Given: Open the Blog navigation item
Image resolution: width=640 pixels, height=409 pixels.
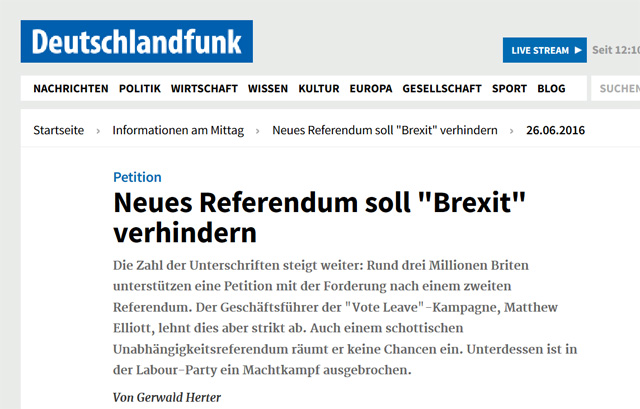Looking at the screenshot, I should coord(551,89).
